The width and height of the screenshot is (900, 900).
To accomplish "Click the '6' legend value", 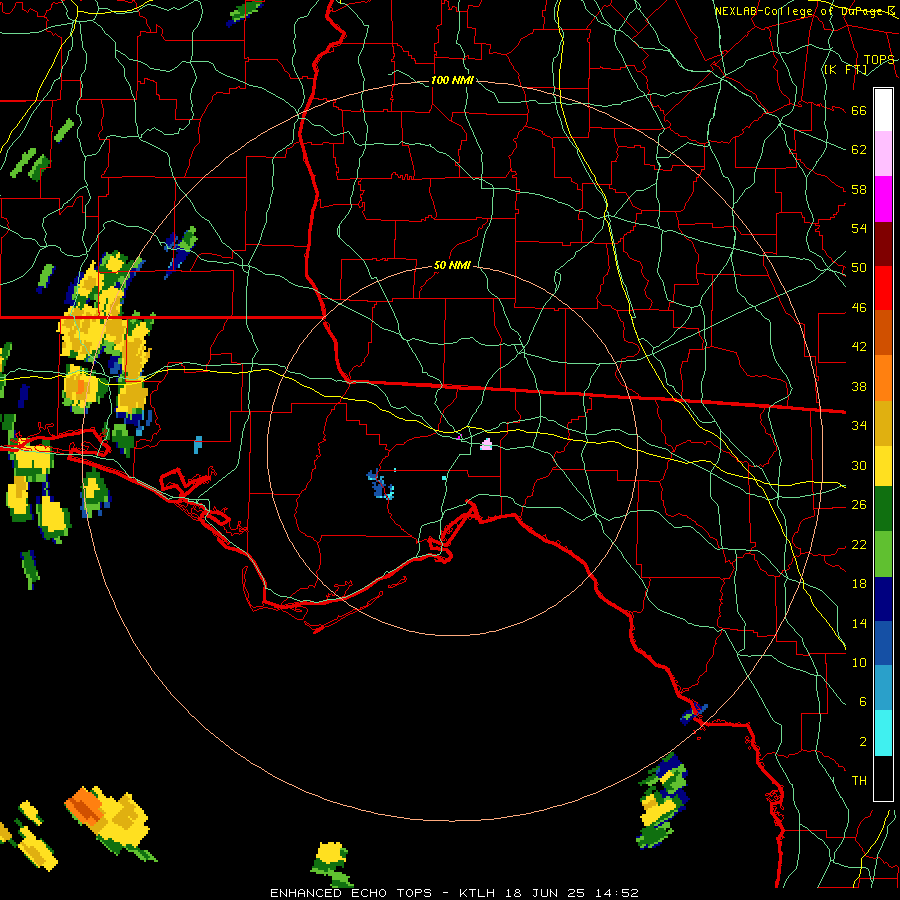I will tap(863, 702).
